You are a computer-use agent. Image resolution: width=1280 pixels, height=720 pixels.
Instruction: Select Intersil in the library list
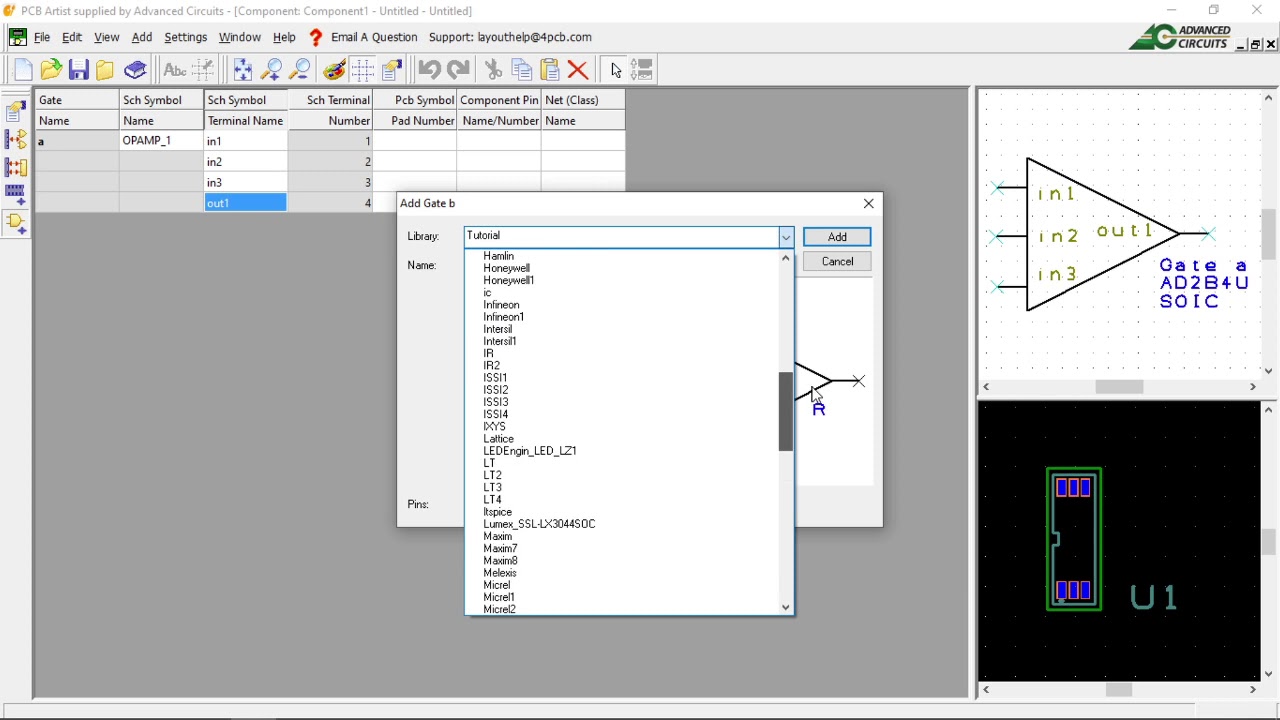[x=497, y=329]
